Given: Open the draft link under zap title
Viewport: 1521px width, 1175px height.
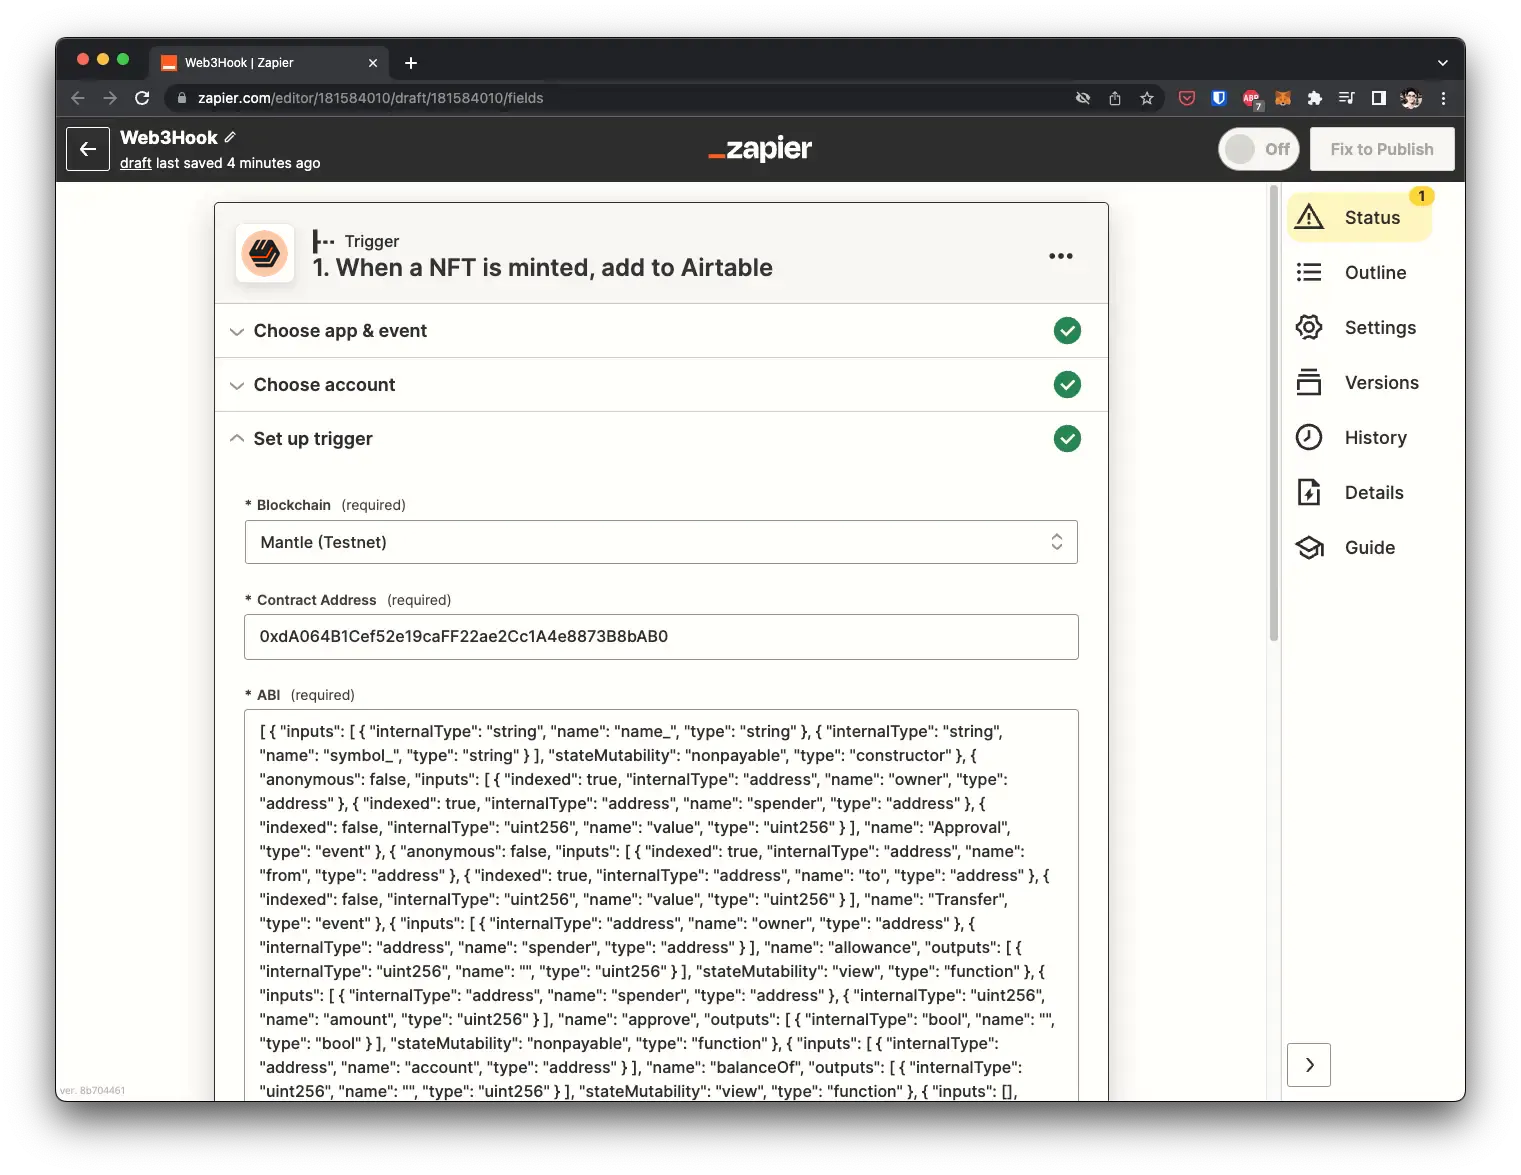Looking at the screenshot, I should click(x=136, y=163).
